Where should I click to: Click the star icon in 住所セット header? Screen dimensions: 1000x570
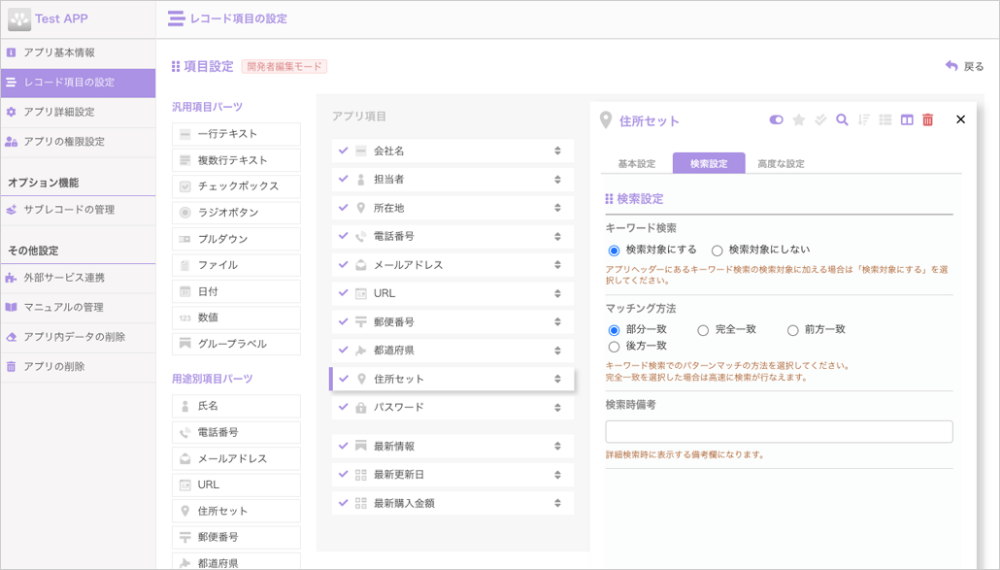pyautogui.click(x=798, y=120)
